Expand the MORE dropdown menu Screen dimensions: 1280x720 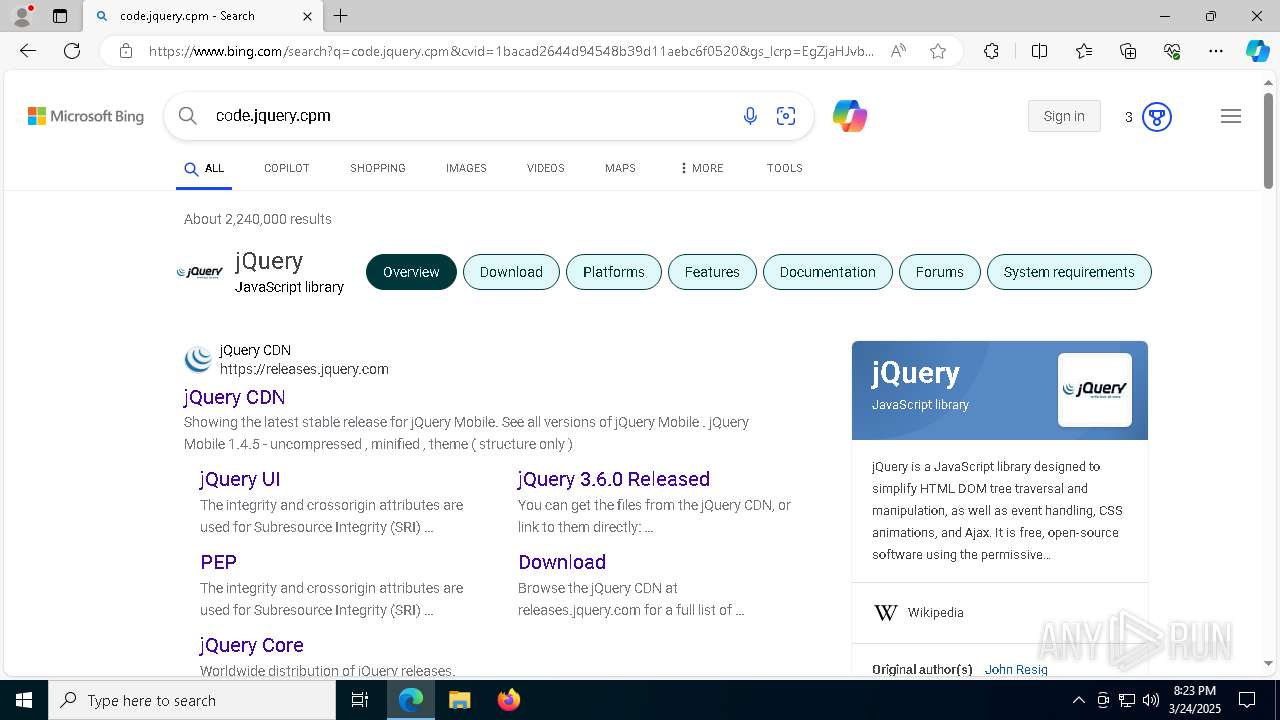click(701, 168)
